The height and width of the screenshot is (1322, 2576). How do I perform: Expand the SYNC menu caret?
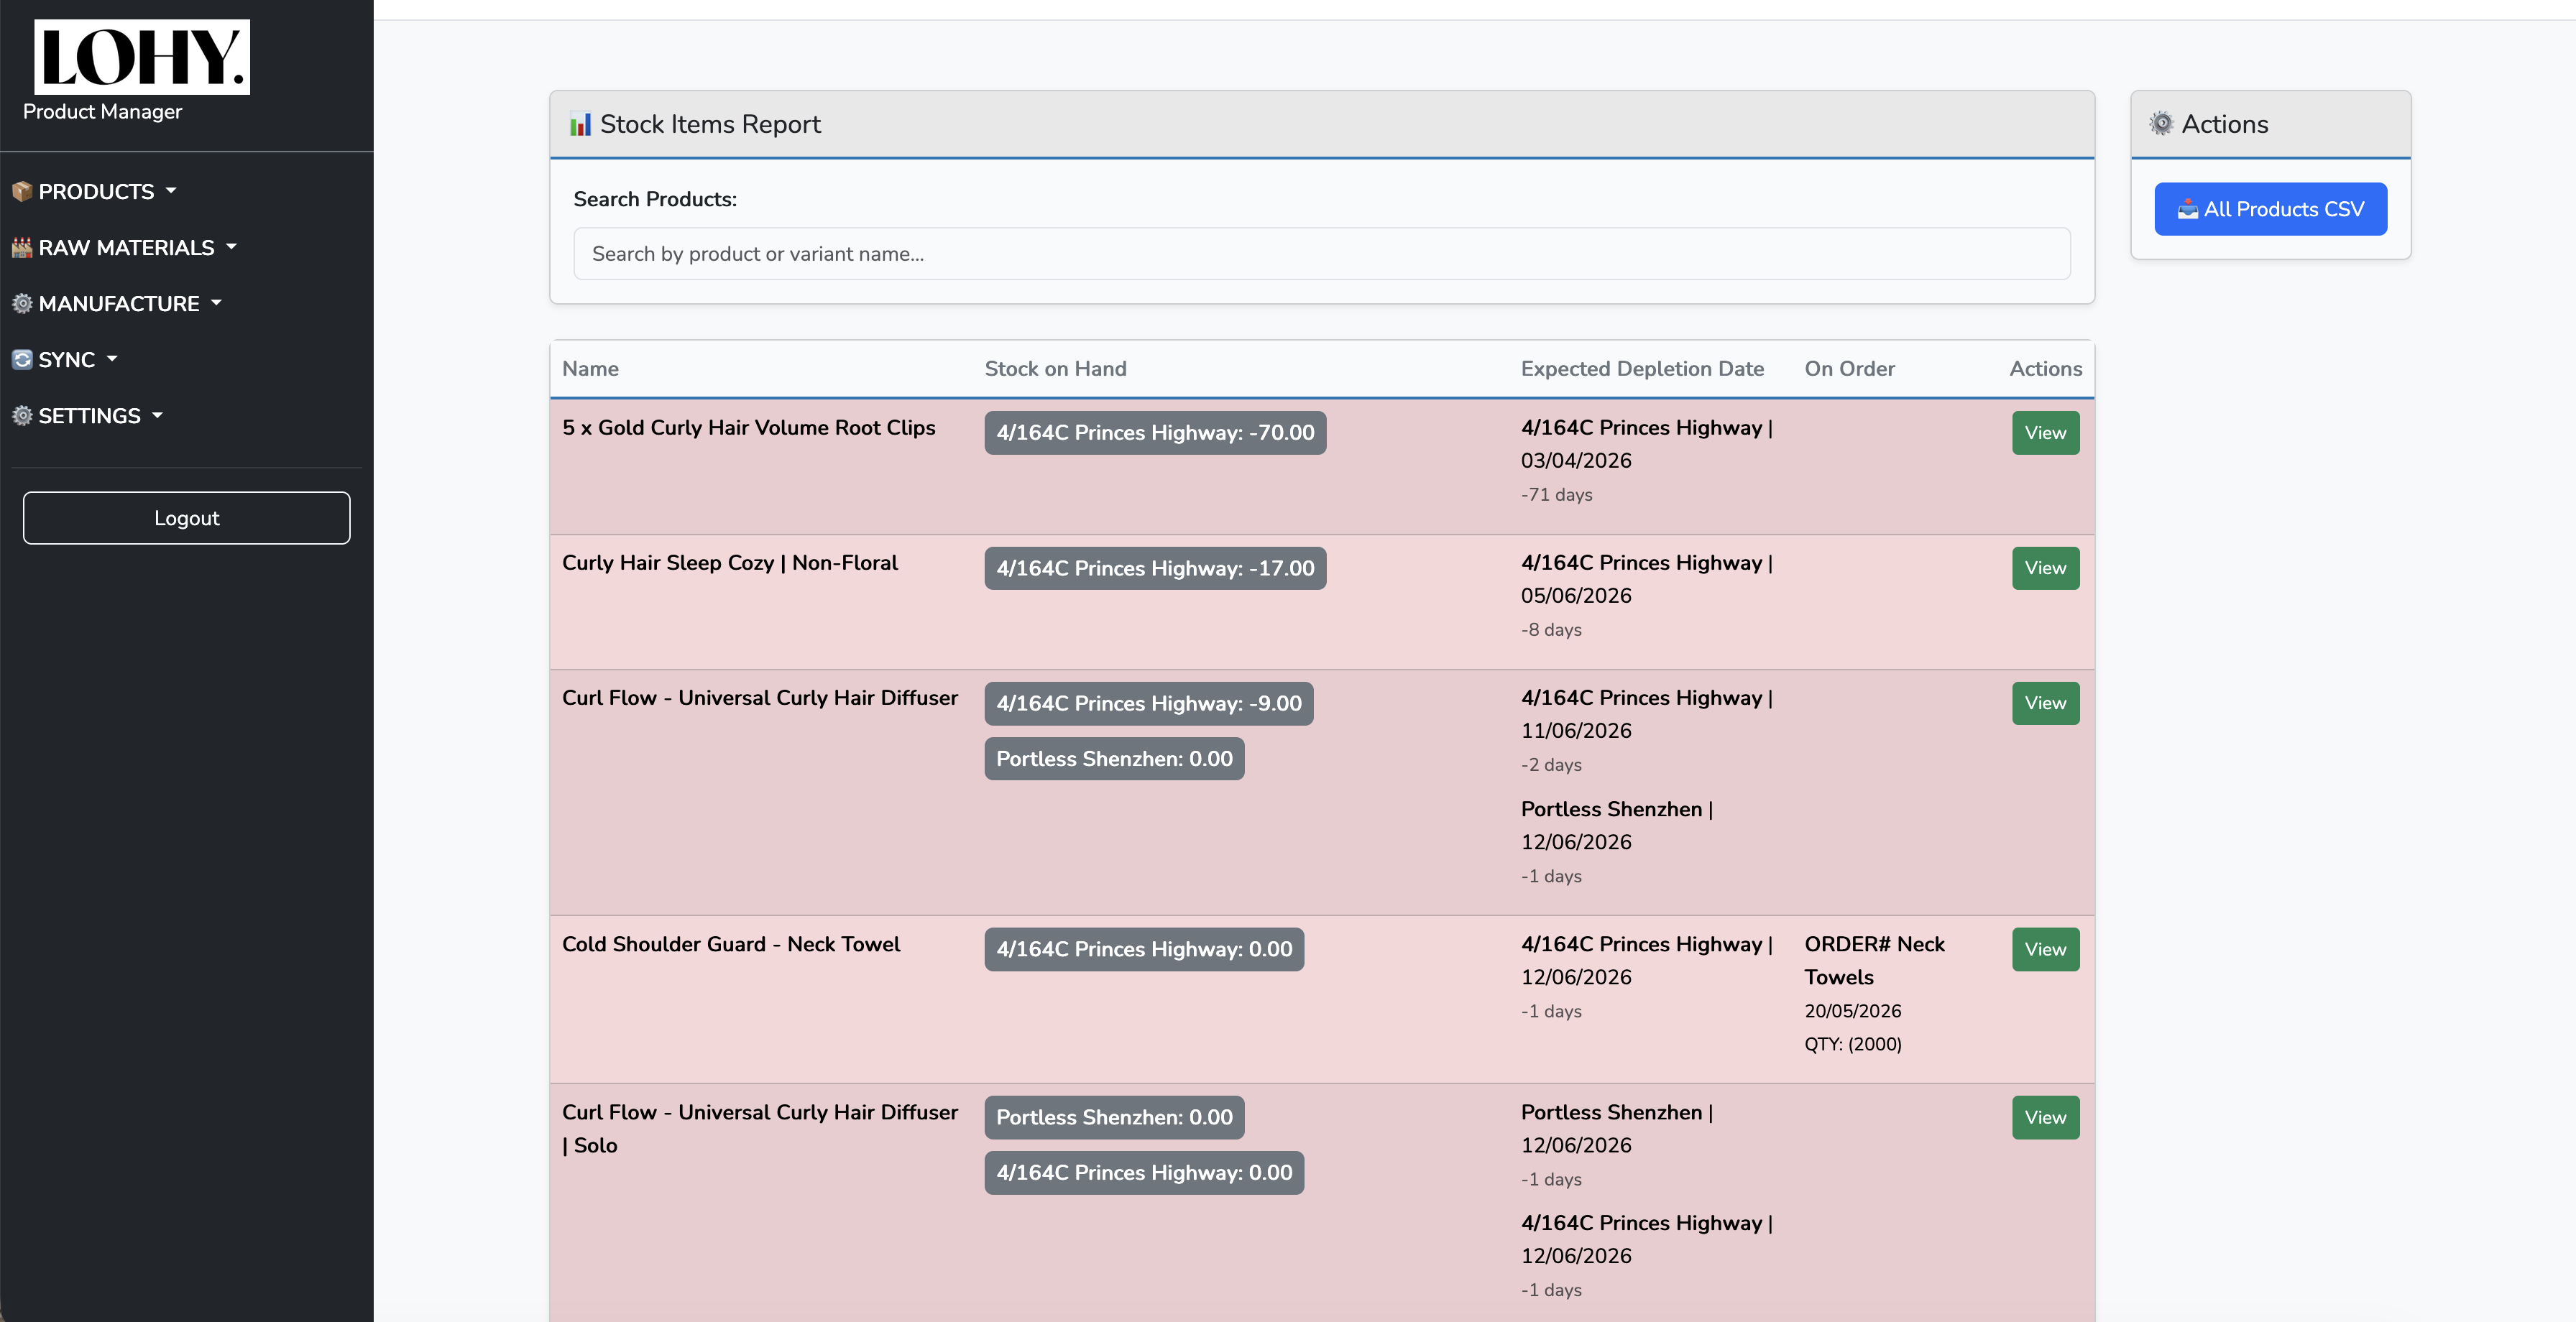tap(112, 358)
